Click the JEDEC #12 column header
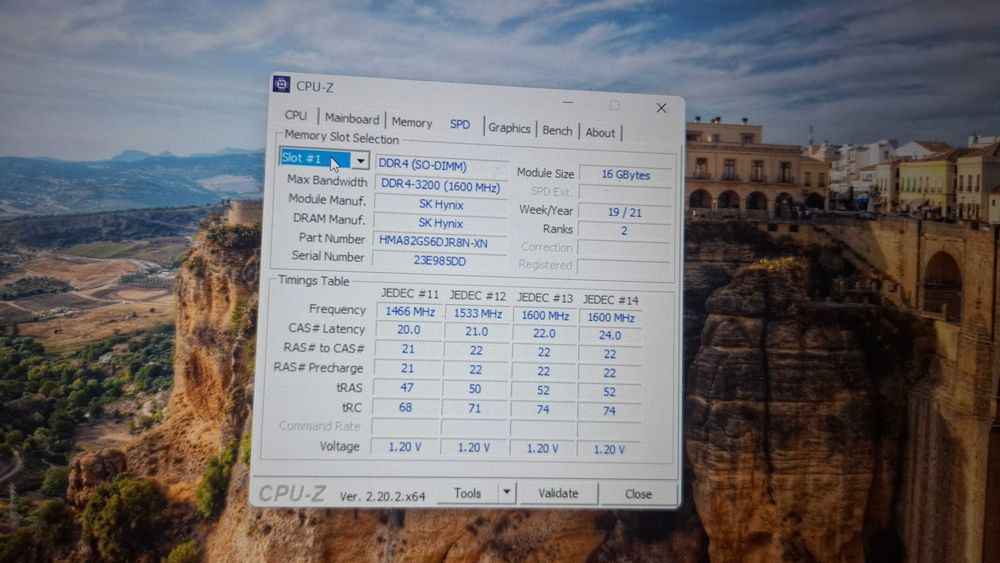The image size is (1000, 563). (x=478, y=296)
